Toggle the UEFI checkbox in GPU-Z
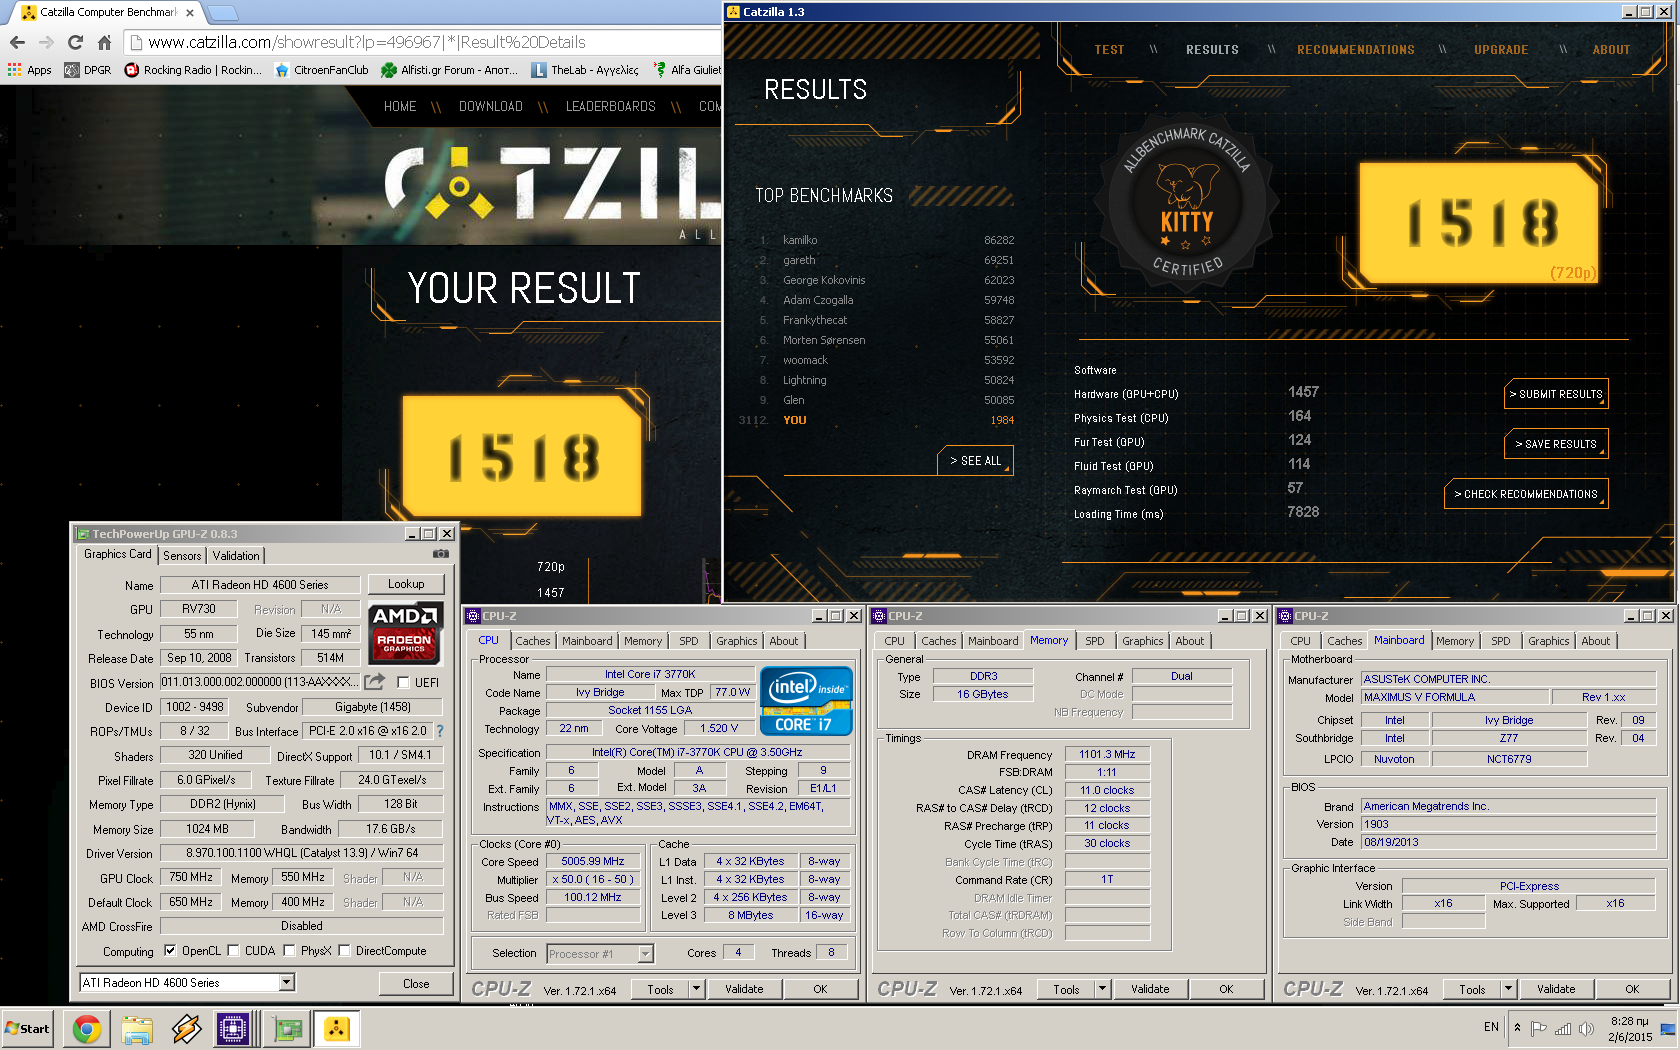The width and height of the screenshot is (1680, 1050). click(x=403, y=683)
